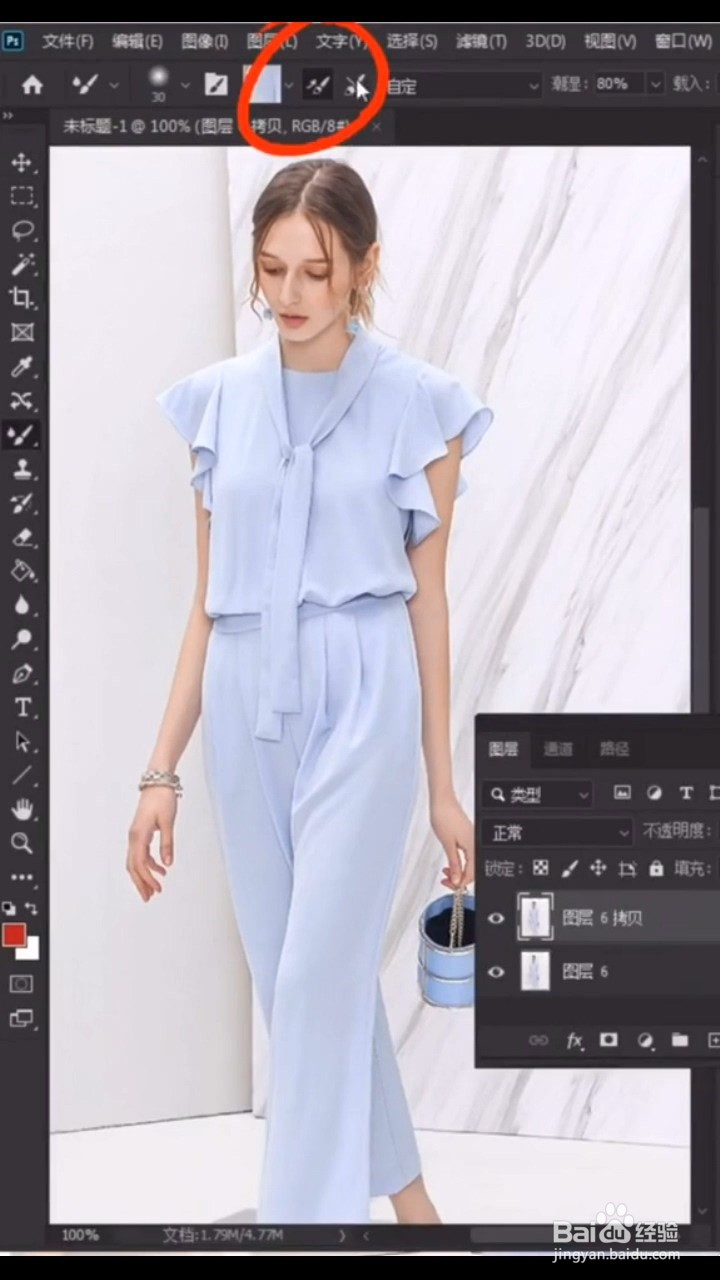Open the 潮湿 wet percentage dropdown arrow

pos(655,85)
